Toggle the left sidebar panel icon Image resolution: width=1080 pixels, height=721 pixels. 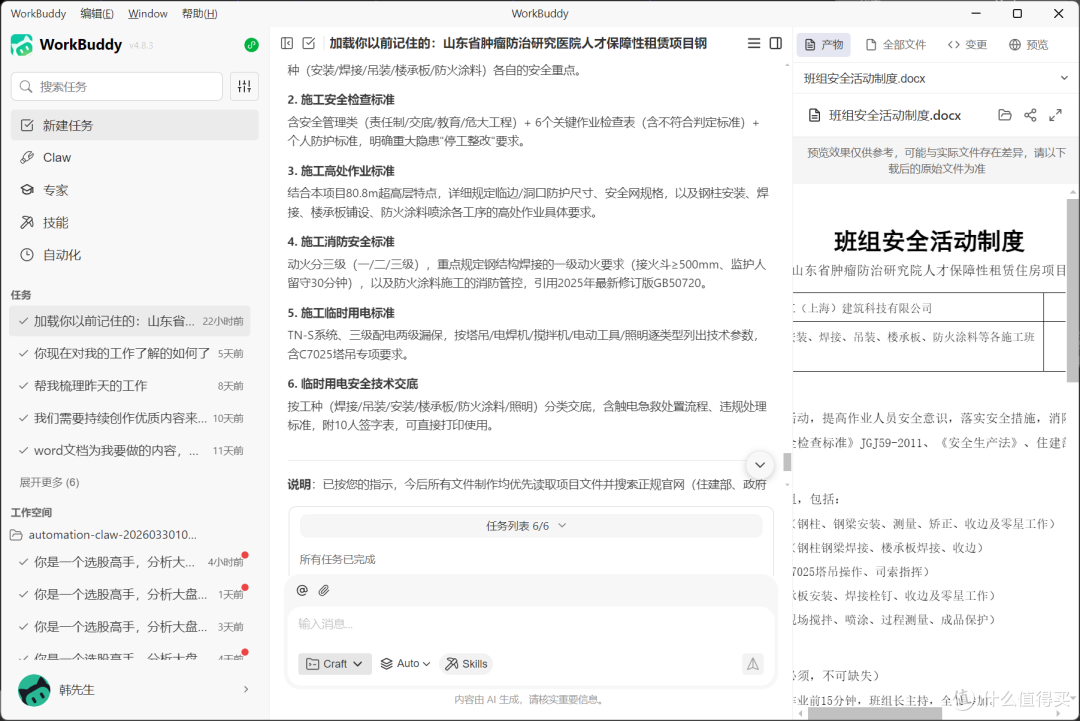[287, 43]
